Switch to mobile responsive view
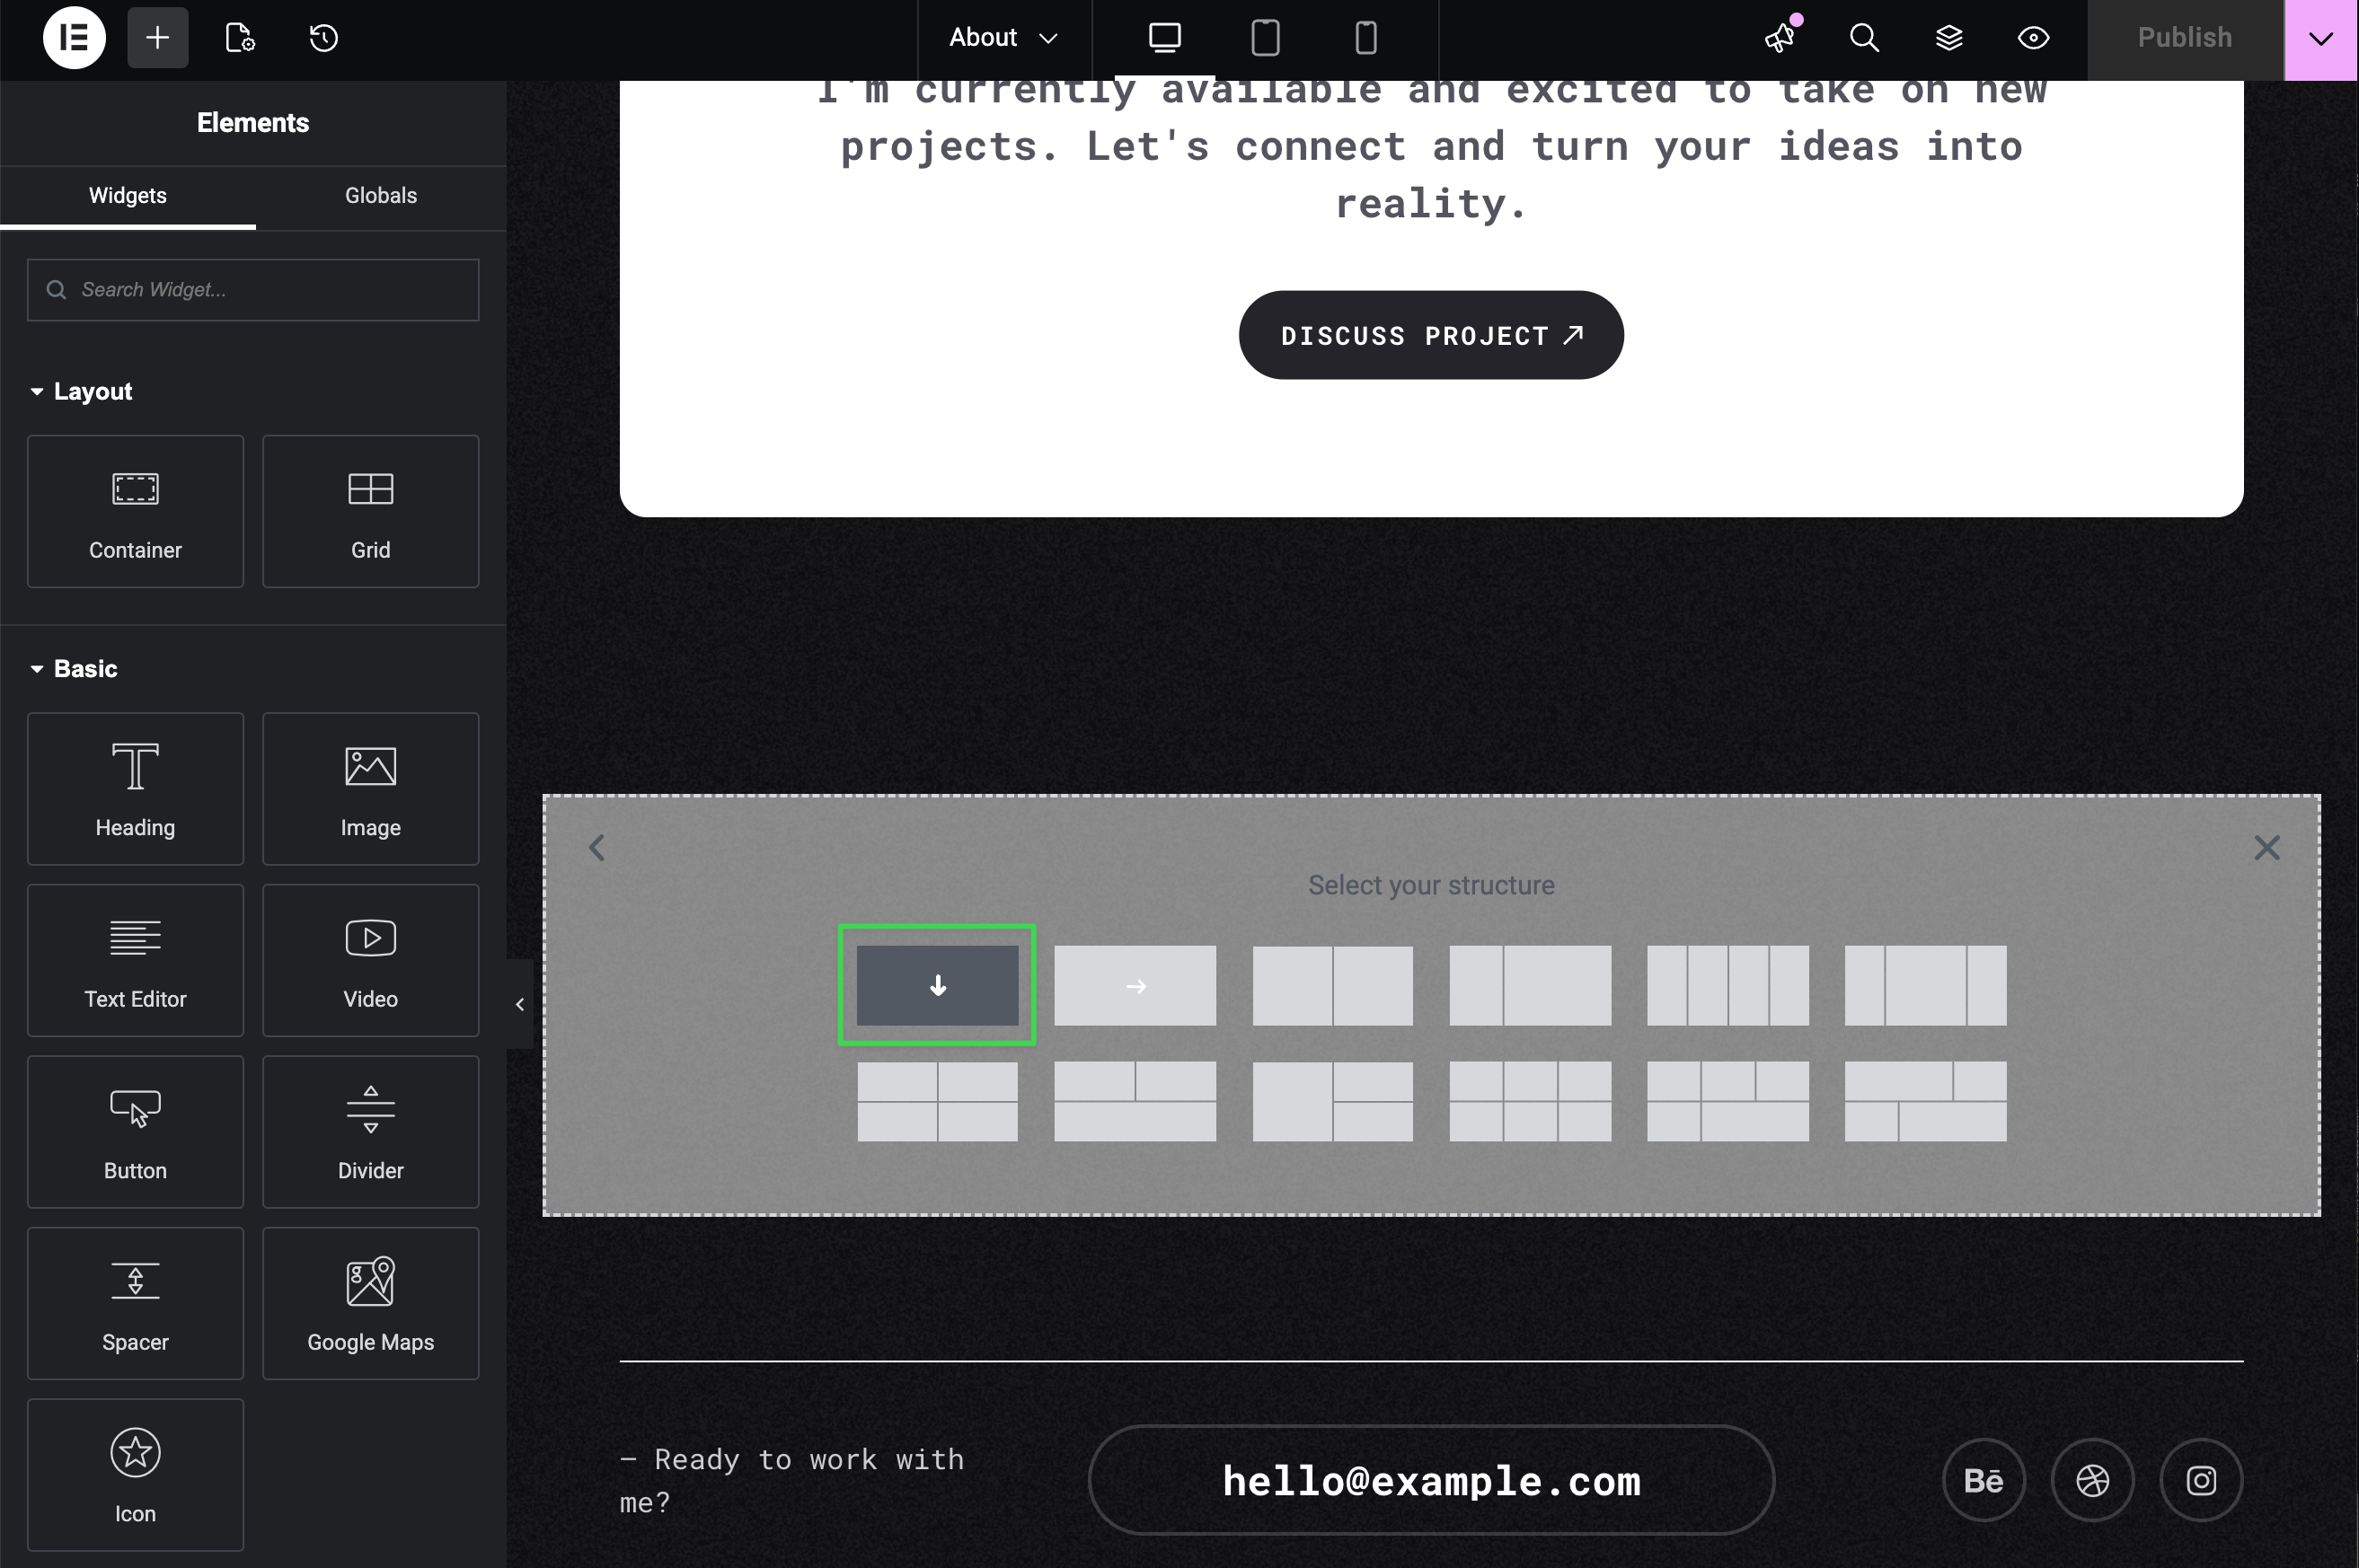The width and height of the screenshot is (2359, 1568). pos(1365,38)
